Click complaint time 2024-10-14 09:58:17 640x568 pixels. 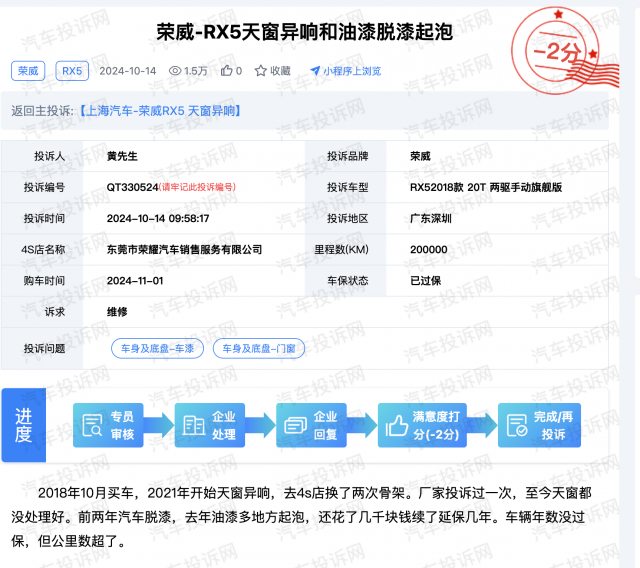click(158, 218)
